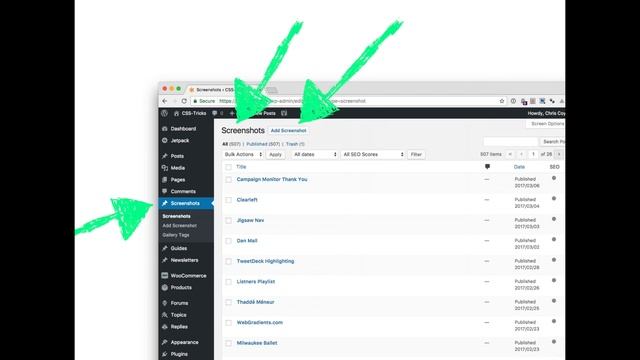
Task: Open Gallery Tags submenu item
Action: tap(176, 235)
